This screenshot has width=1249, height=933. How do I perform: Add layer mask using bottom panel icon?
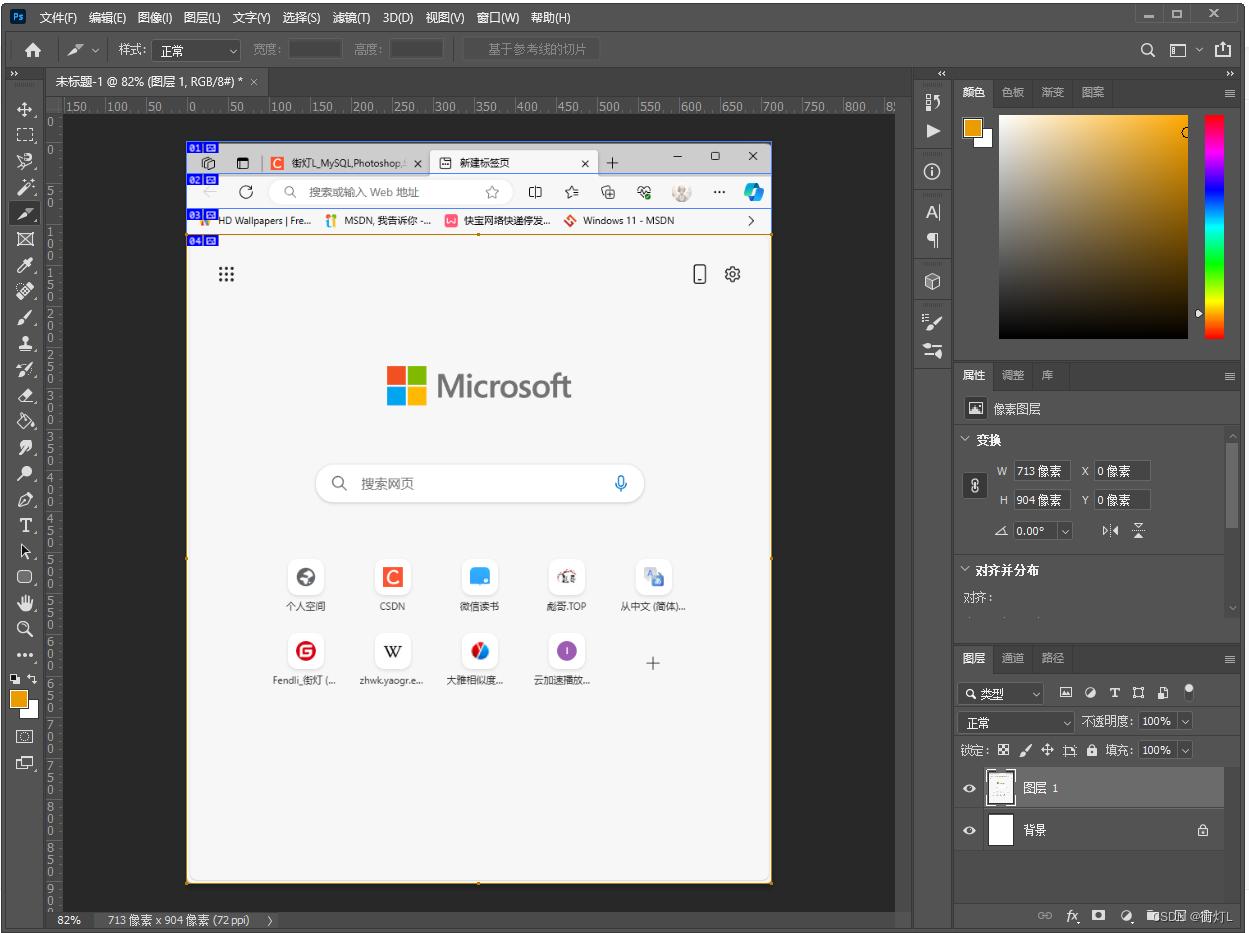tap(1099, 915)
